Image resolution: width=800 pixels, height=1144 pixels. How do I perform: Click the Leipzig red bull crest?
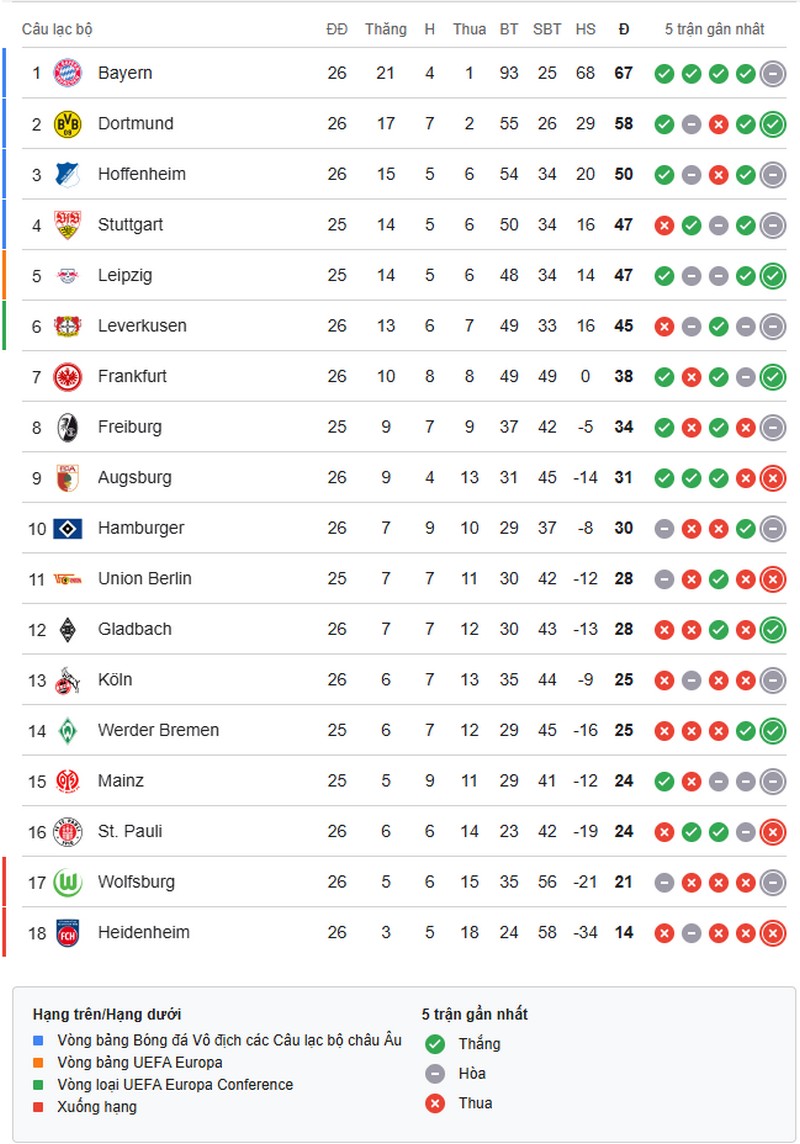[65, 275]
